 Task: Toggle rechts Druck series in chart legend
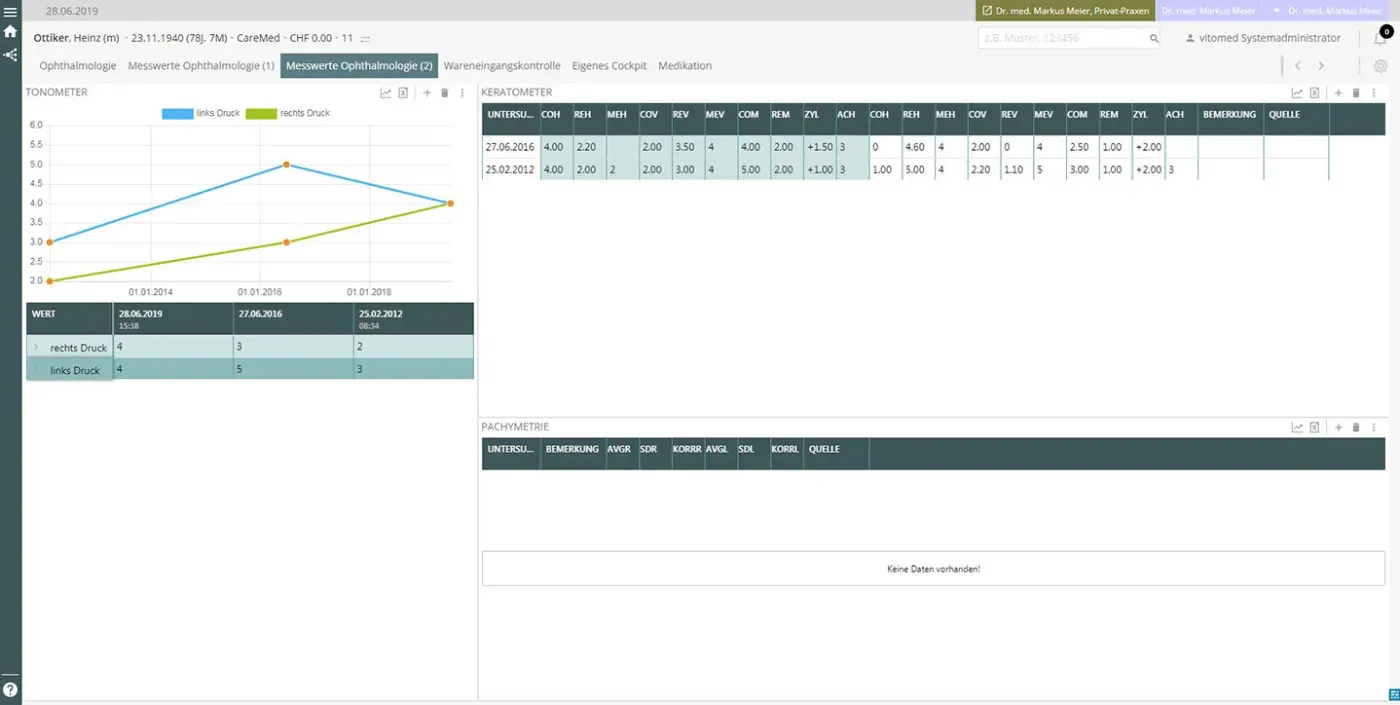(x=288, y=113)
